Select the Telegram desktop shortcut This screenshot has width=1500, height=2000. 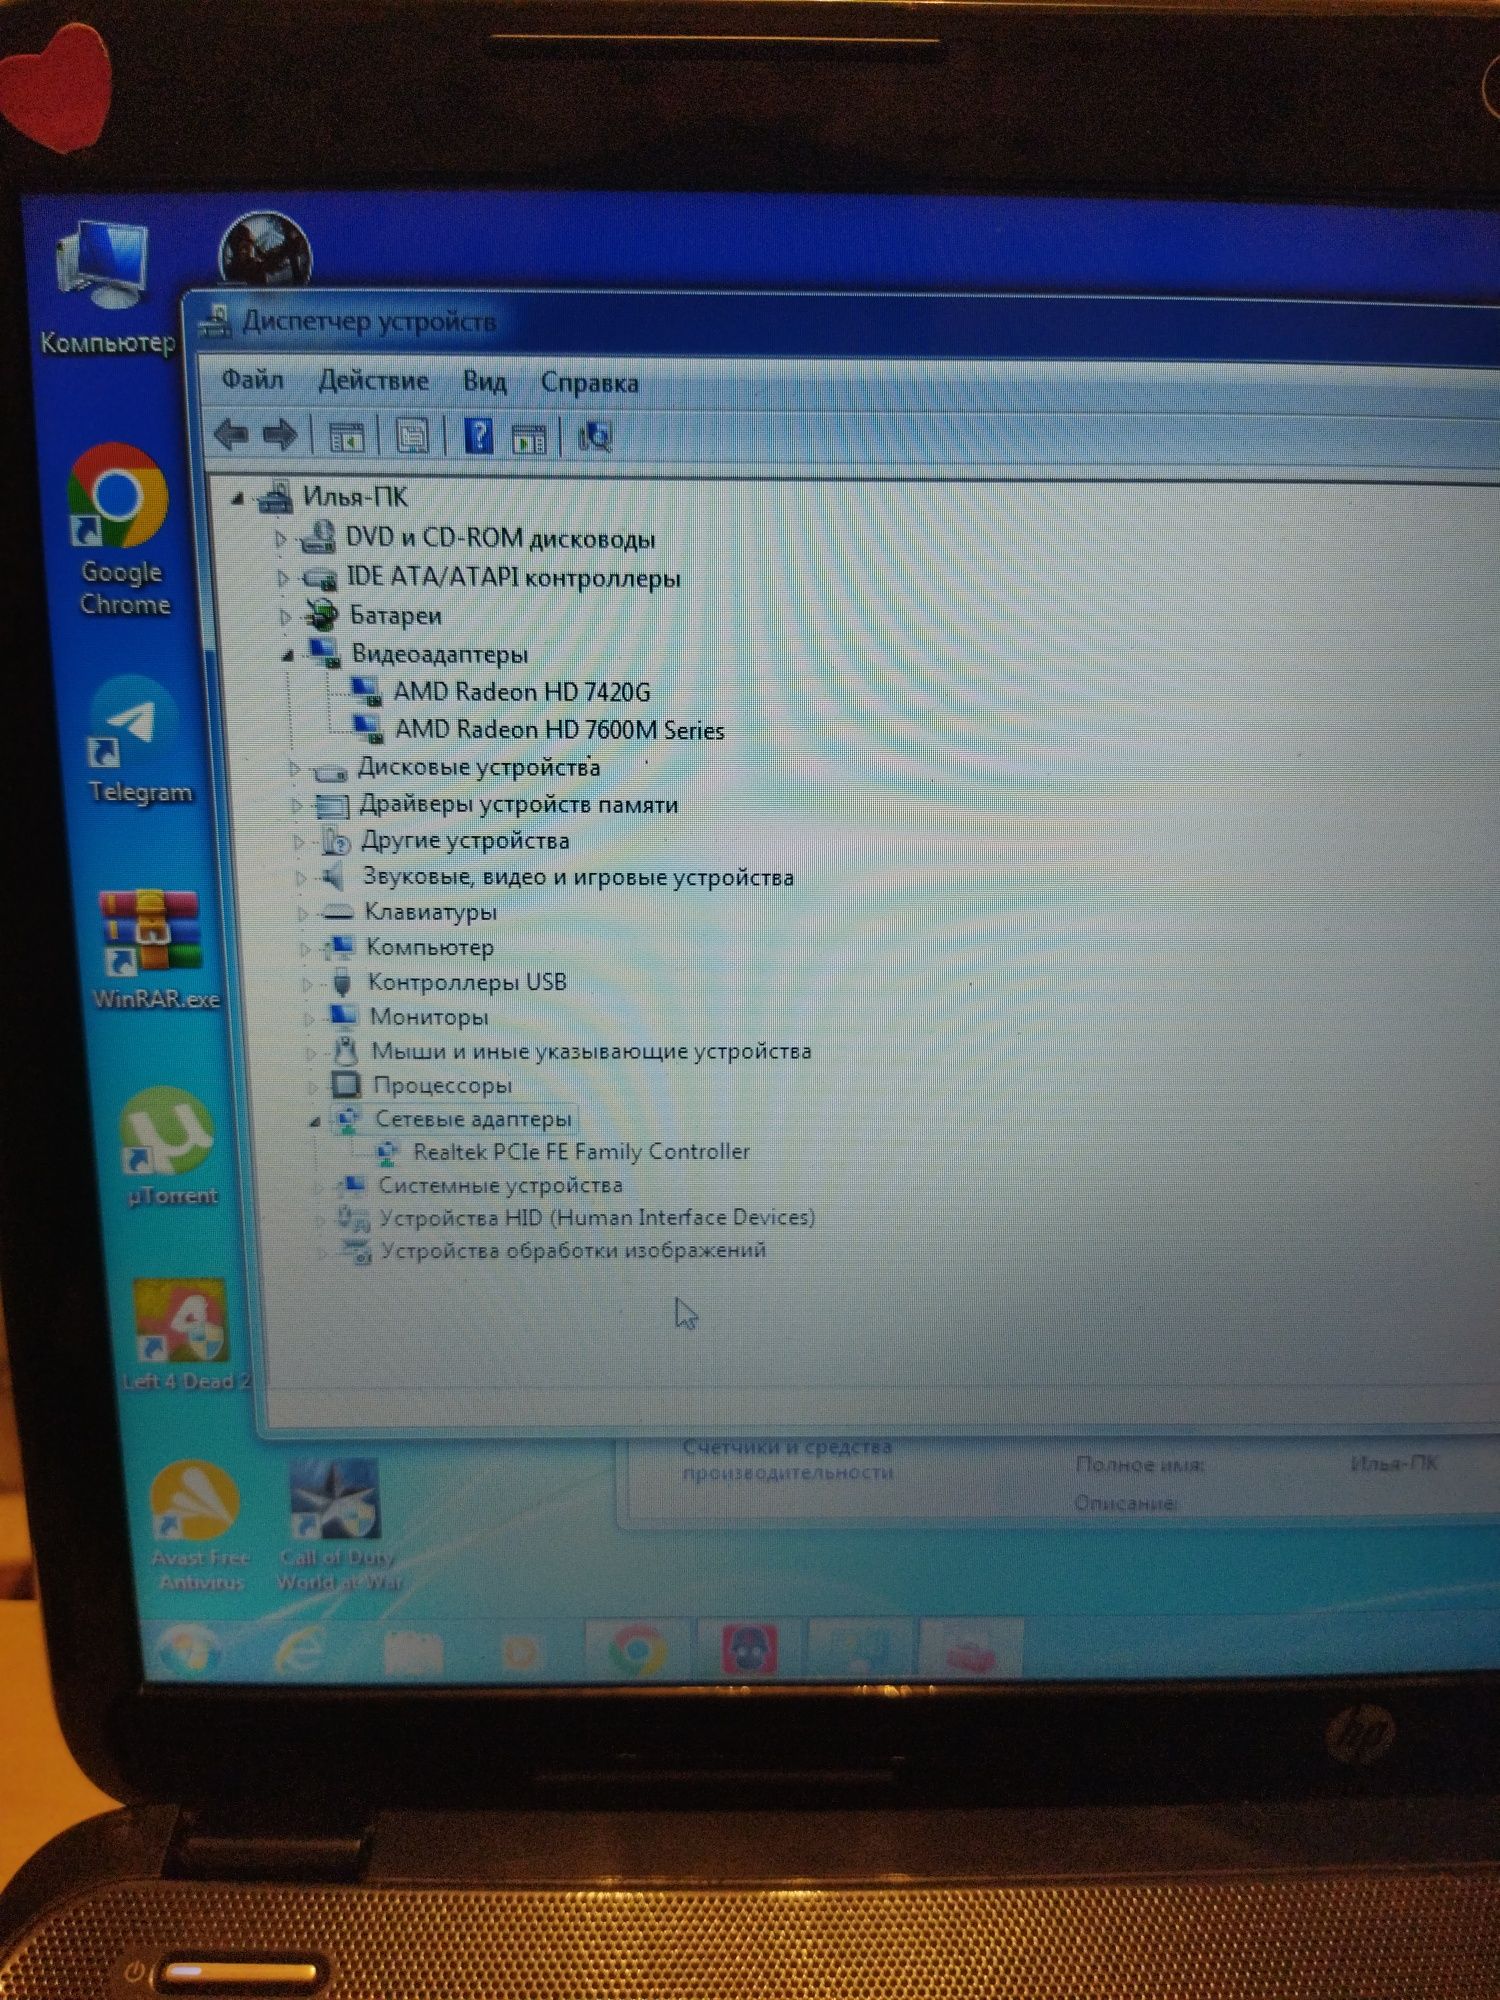click(137, 742)
